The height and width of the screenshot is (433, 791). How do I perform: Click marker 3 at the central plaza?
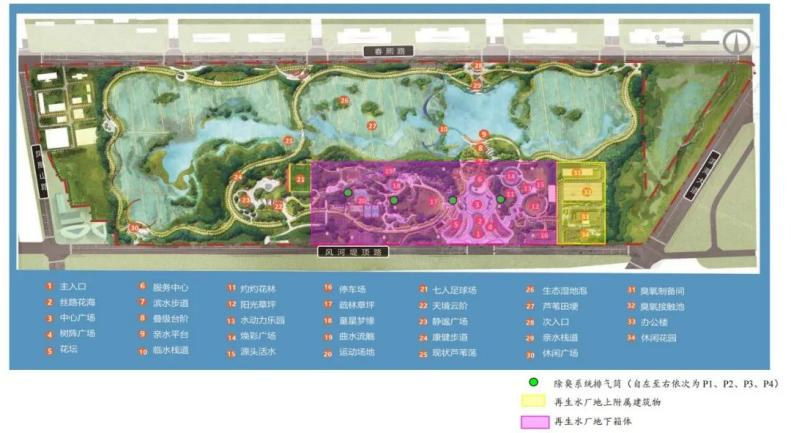pyautogui.click(x=477, y=204)
